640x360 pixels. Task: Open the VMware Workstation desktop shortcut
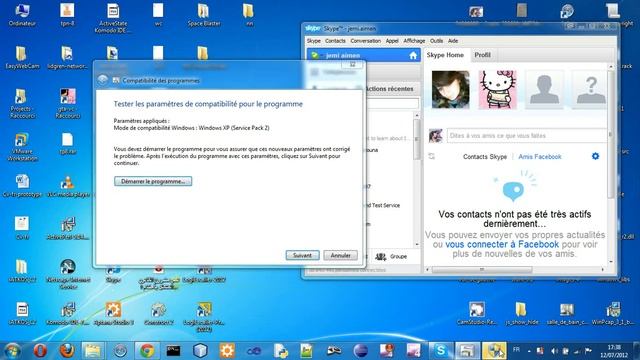point(22,147)
